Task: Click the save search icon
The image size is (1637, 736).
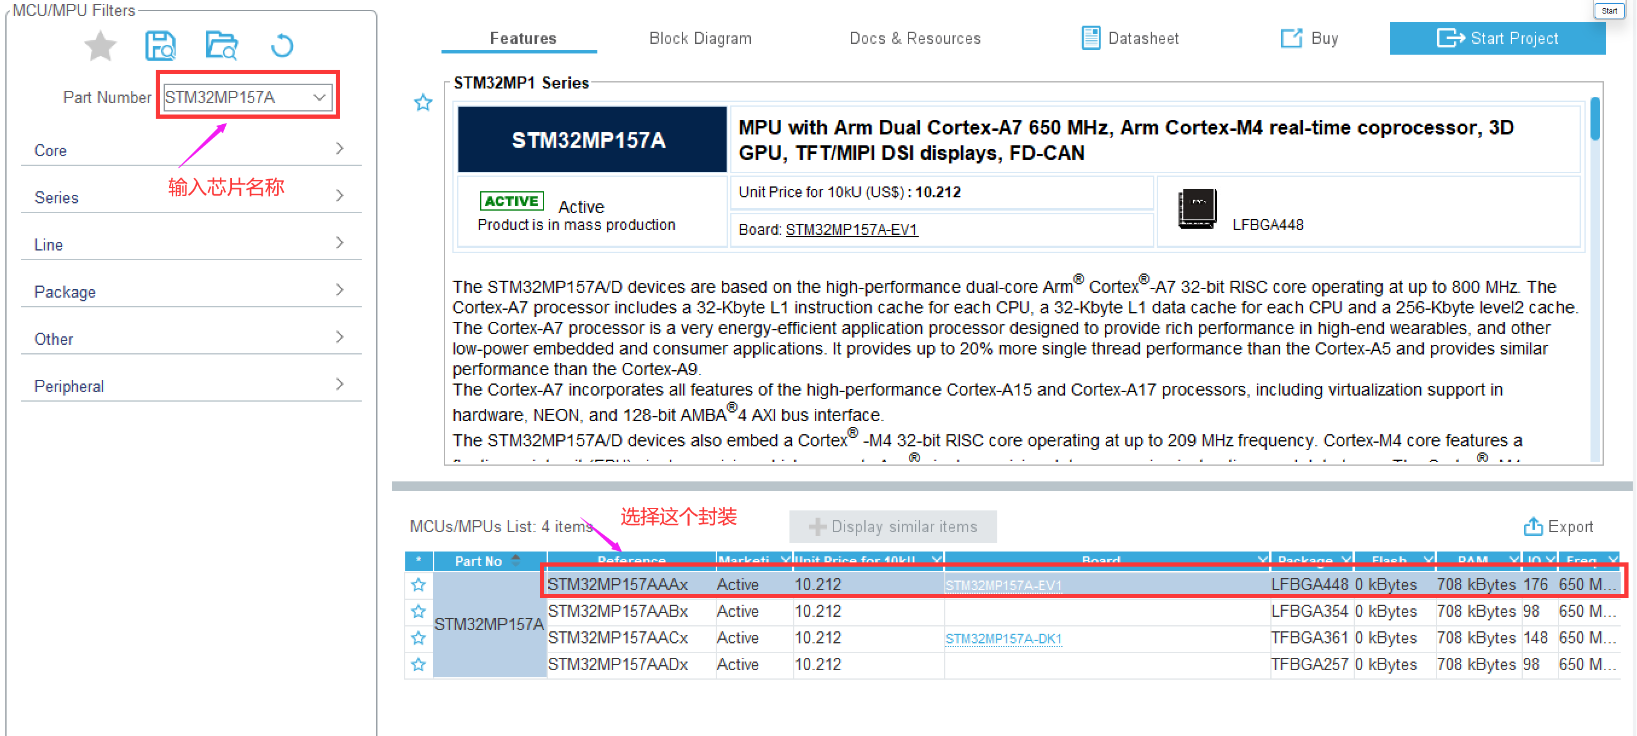Action: (x=160, y=46)
